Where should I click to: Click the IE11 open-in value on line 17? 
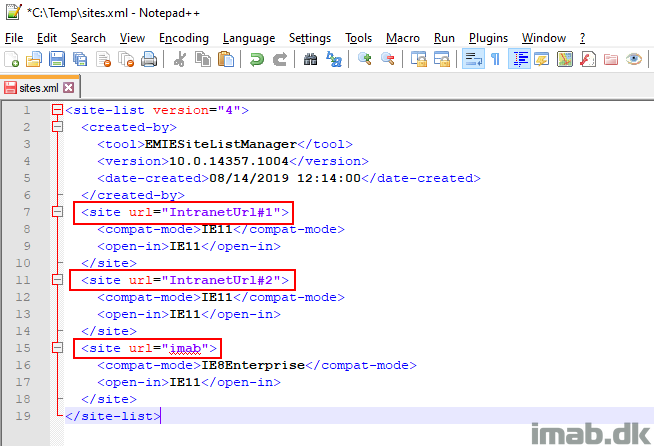pos(185,383)
